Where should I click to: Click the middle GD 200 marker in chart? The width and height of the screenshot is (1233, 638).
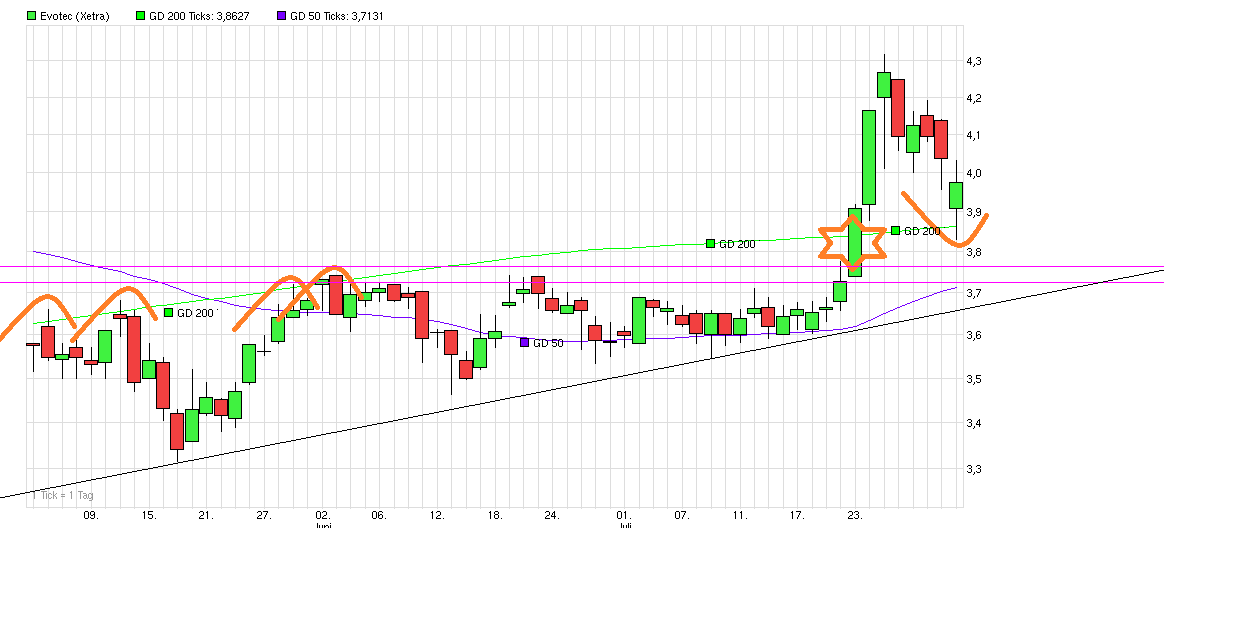click(x=710, y=244)
